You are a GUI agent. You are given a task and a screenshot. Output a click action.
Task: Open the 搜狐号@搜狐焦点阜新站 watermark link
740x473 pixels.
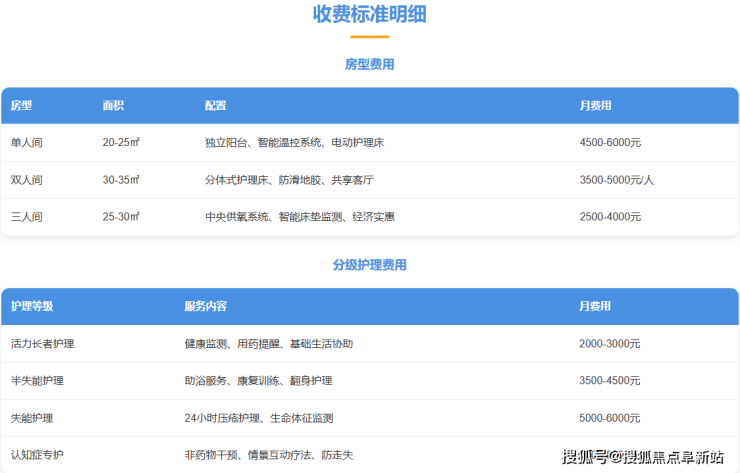[x=642, y=457]
